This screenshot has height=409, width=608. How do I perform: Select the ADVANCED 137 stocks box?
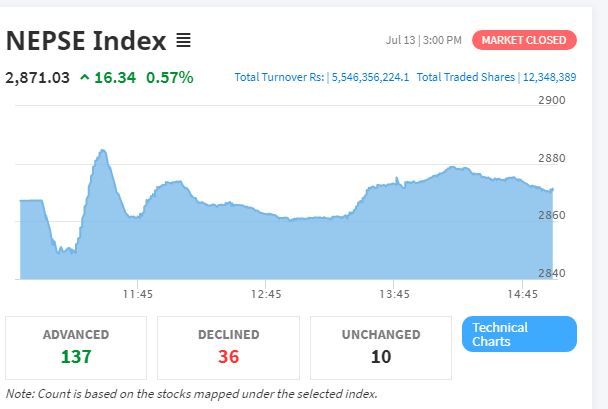(x=76, y=348)
